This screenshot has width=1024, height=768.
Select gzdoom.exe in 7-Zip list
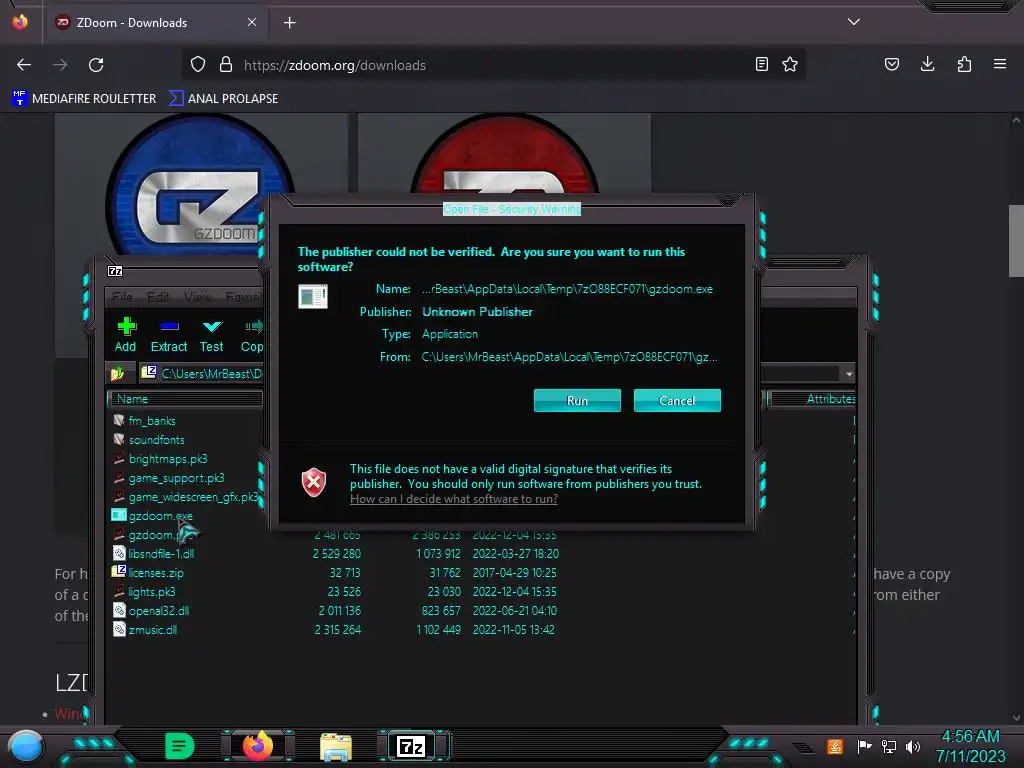click(161, 516)
